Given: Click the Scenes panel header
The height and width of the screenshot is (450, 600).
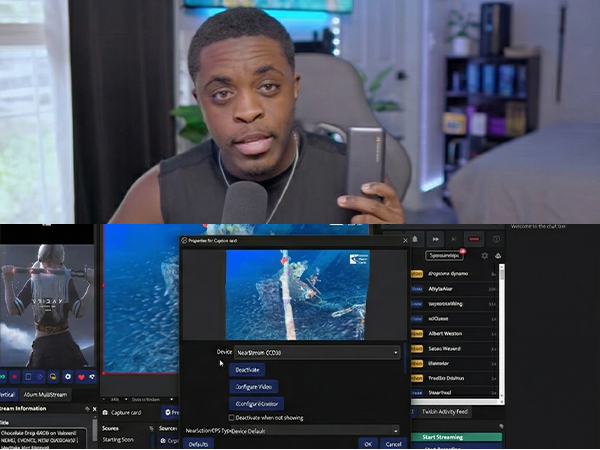Looking at the screenshot, I should 110,429.
